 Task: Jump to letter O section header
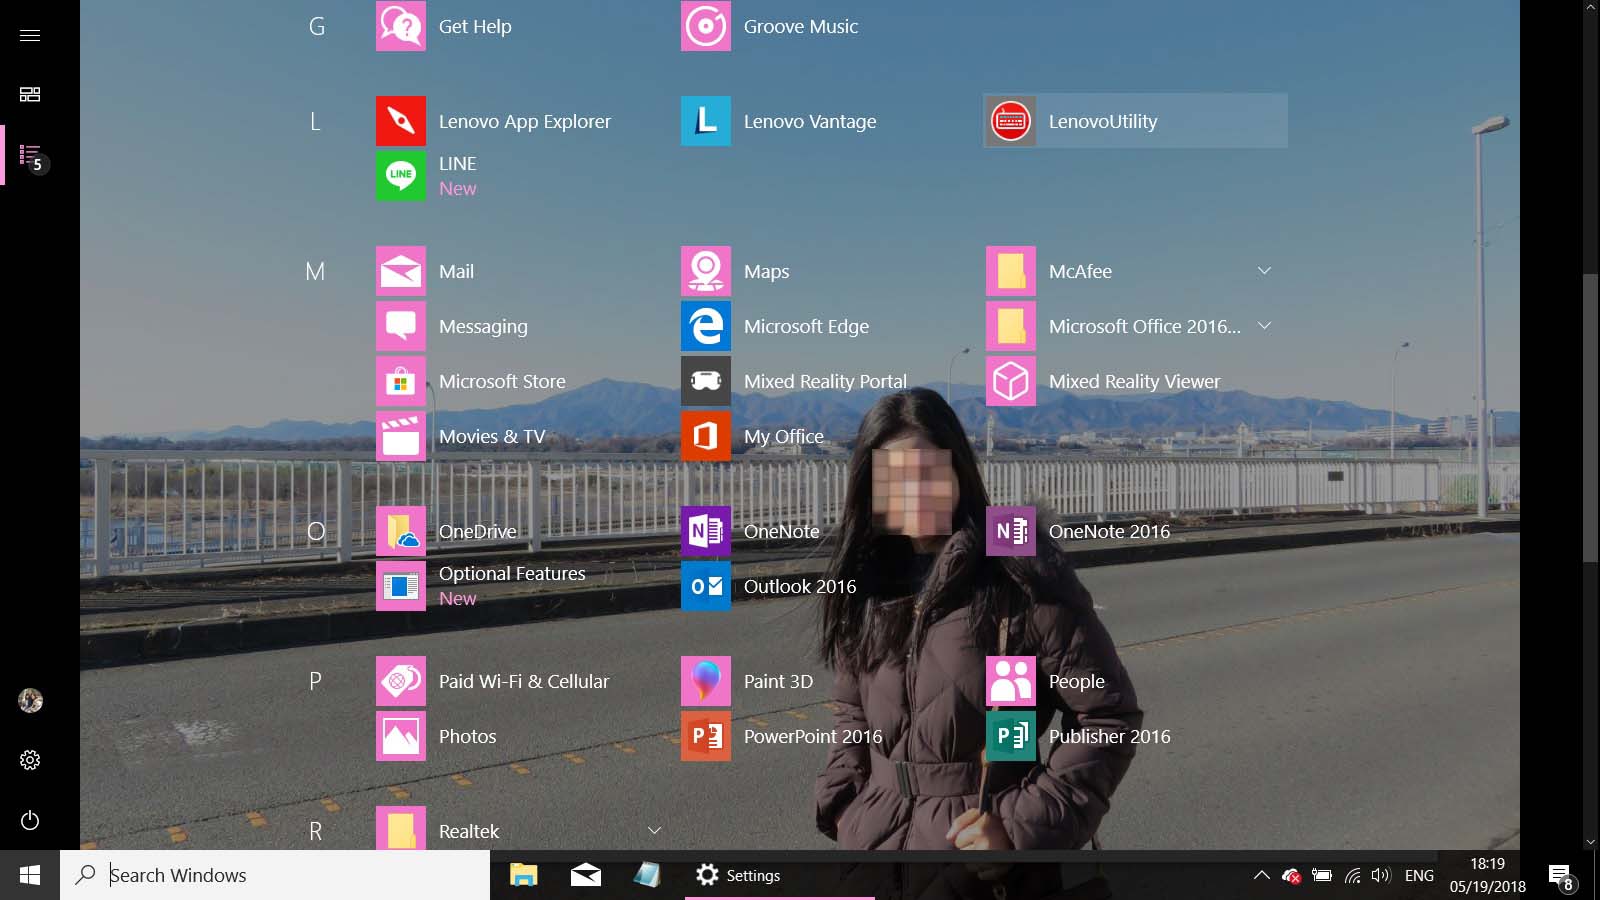point(316,531)
